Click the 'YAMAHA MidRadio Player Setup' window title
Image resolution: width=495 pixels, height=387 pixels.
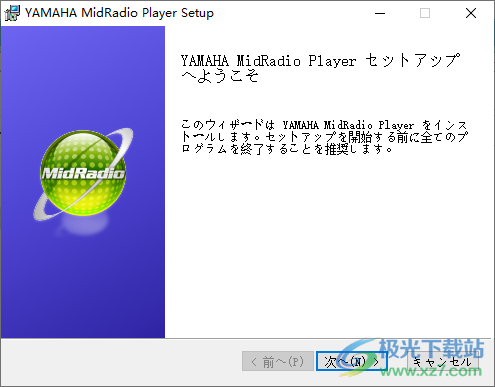(119, 13)
